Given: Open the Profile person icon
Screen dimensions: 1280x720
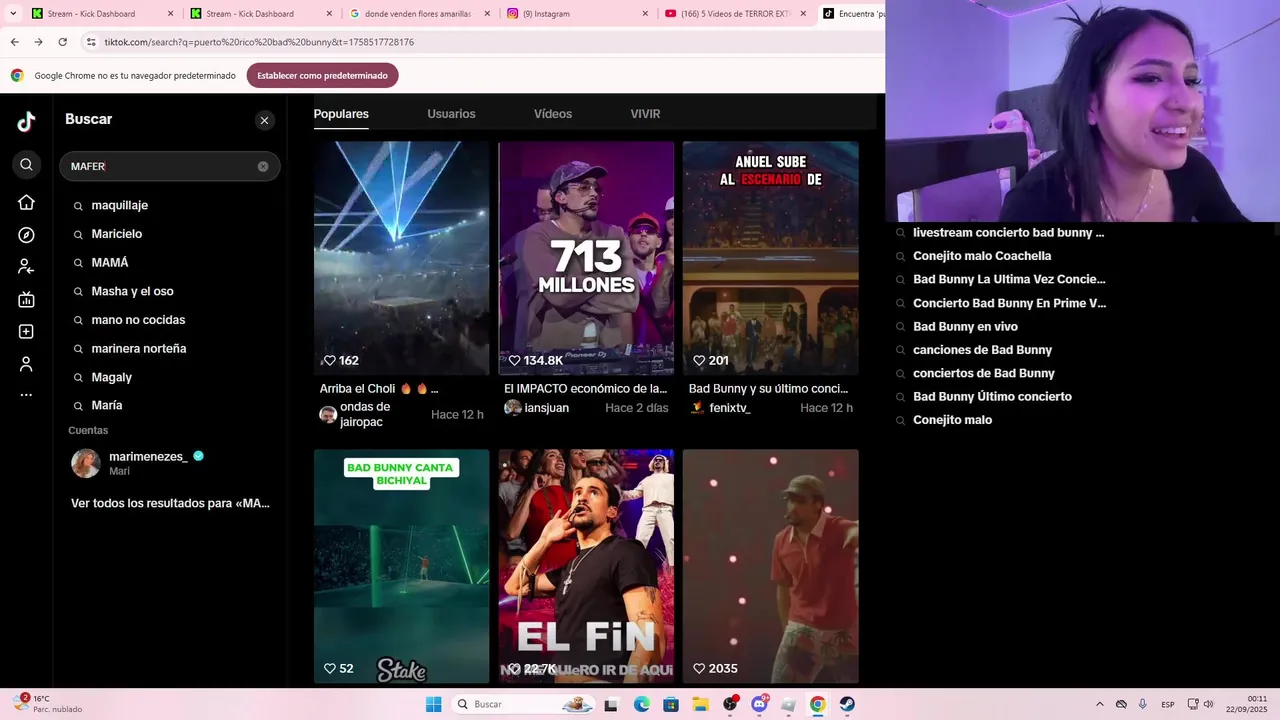Looking at the screenshot, I should pos(26,364).
